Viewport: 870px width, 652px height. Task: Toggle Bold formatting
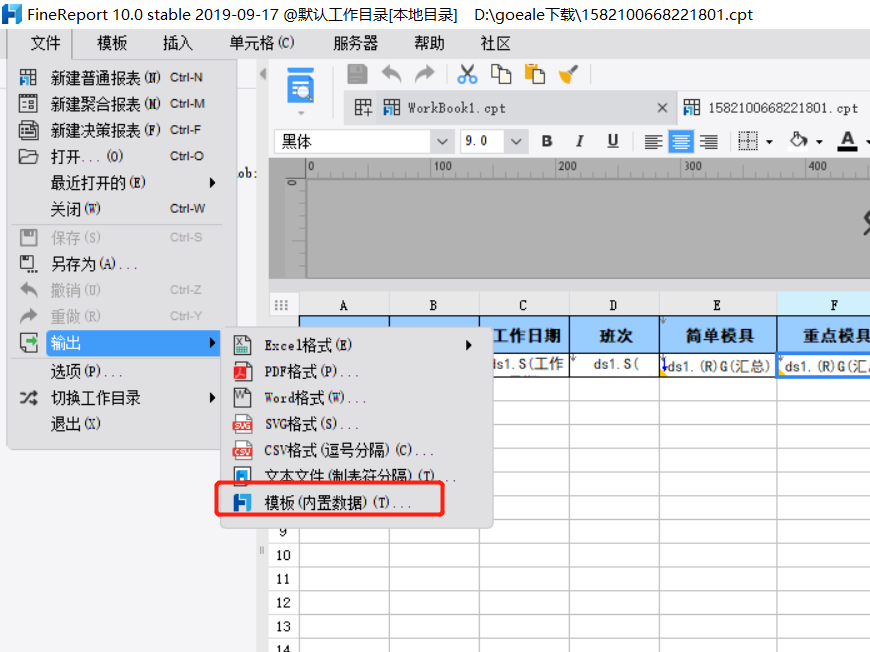[547, 141]
